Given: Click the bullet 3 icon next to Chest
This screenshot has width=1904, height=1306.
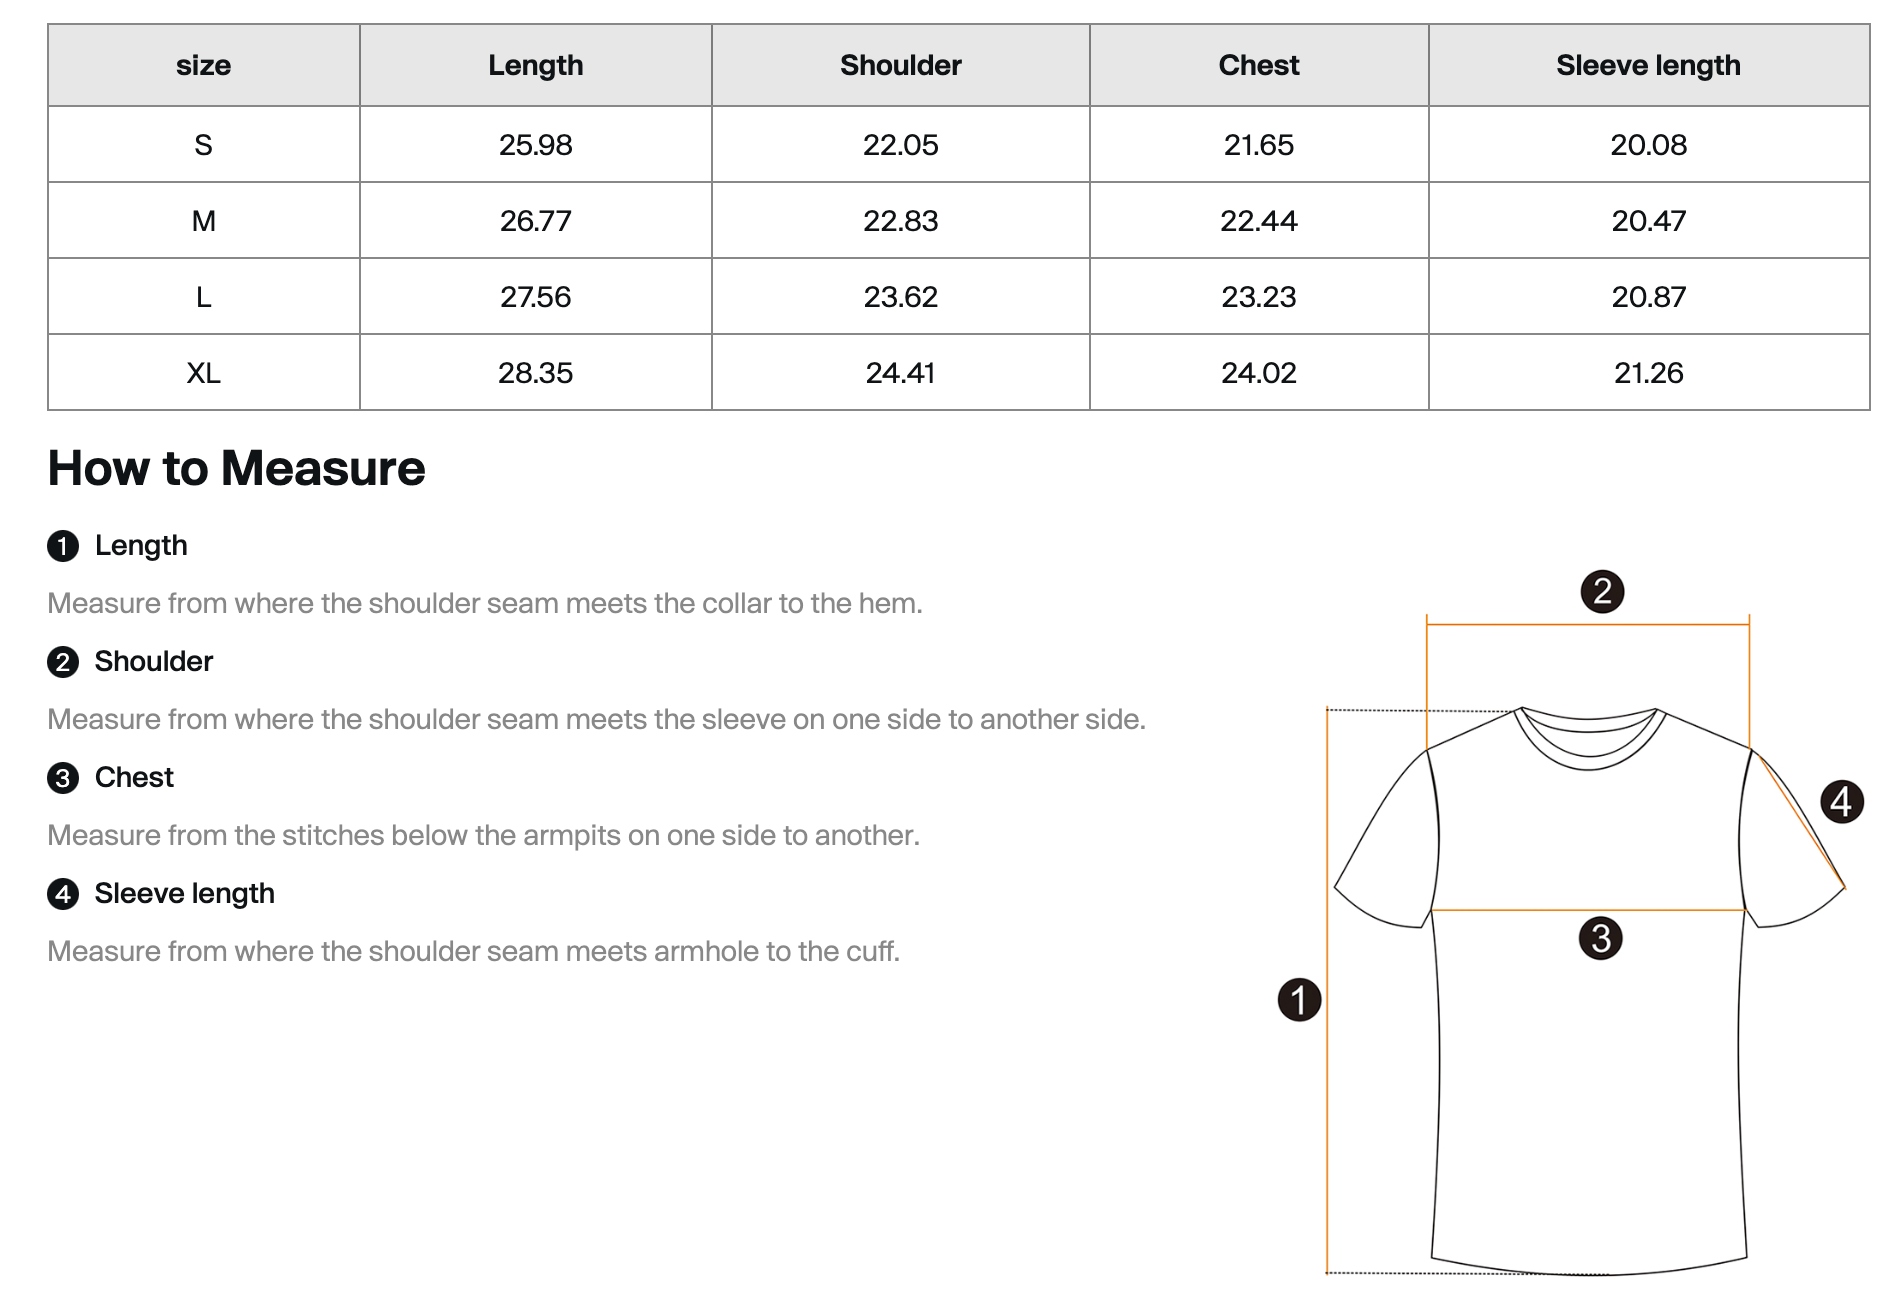Looking at the screenshot, I should [x=63, y=778].
